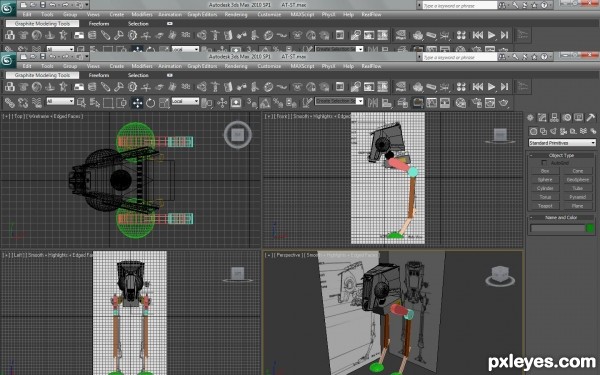
Task: Open the Material Editor sphere icon
Action: tap(461, 103)
